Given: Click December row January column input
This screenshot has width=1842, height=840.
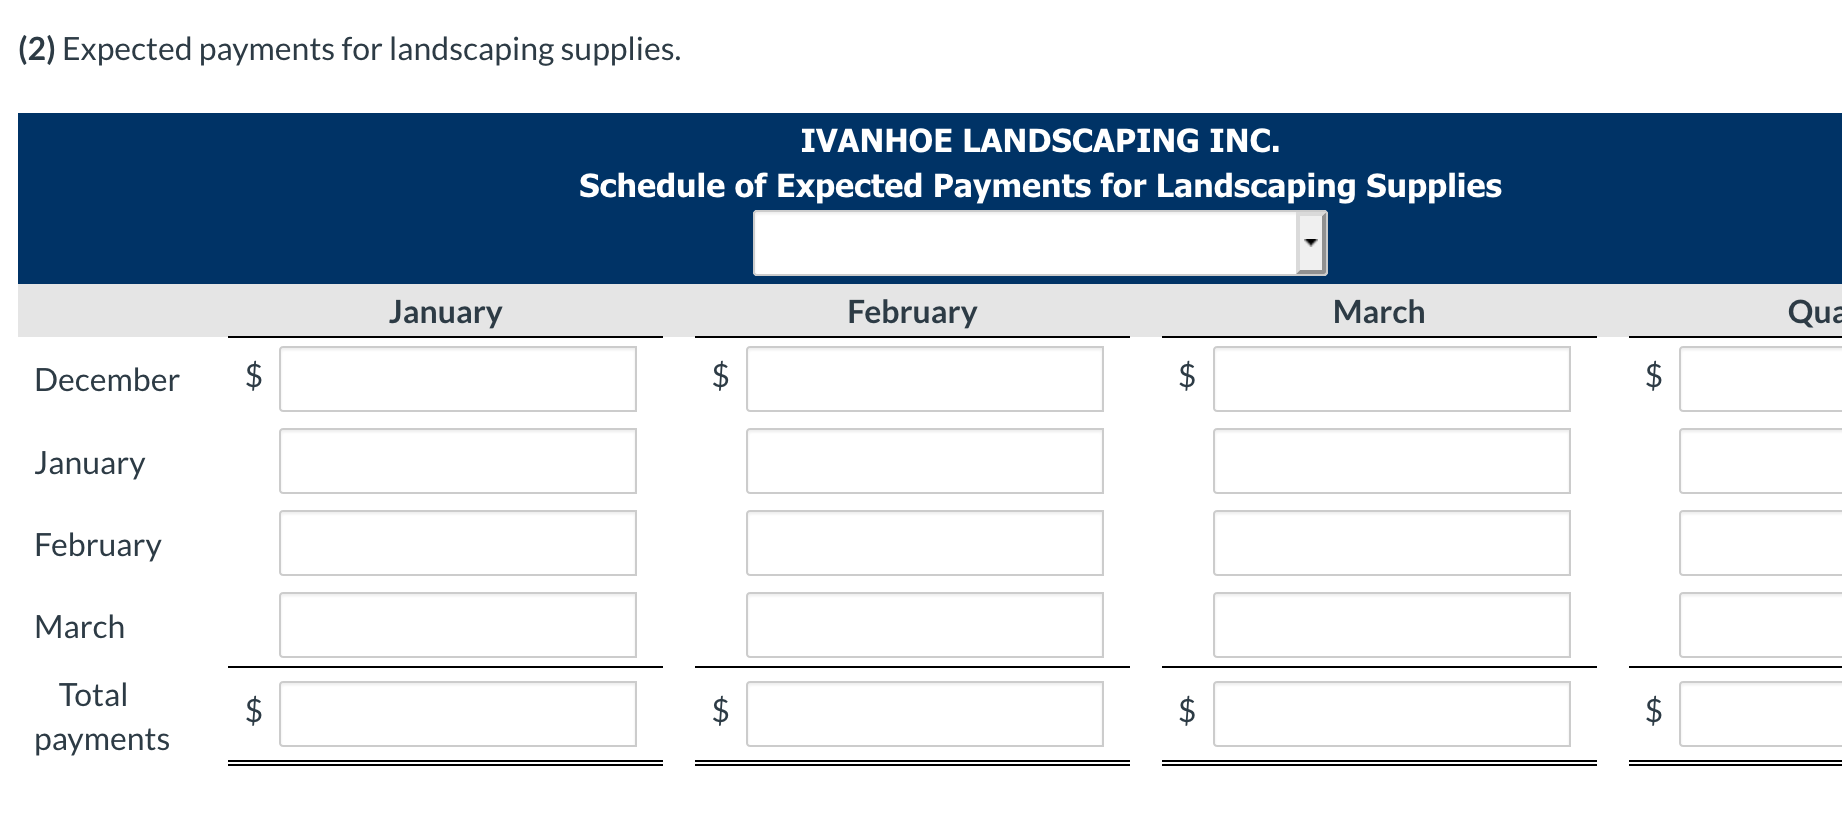Looking at the screenshot, I should [458, 379].
